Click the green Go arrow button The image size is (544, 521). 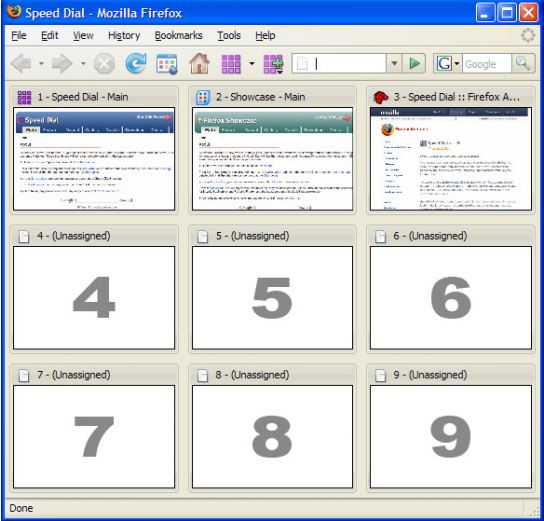414,63
